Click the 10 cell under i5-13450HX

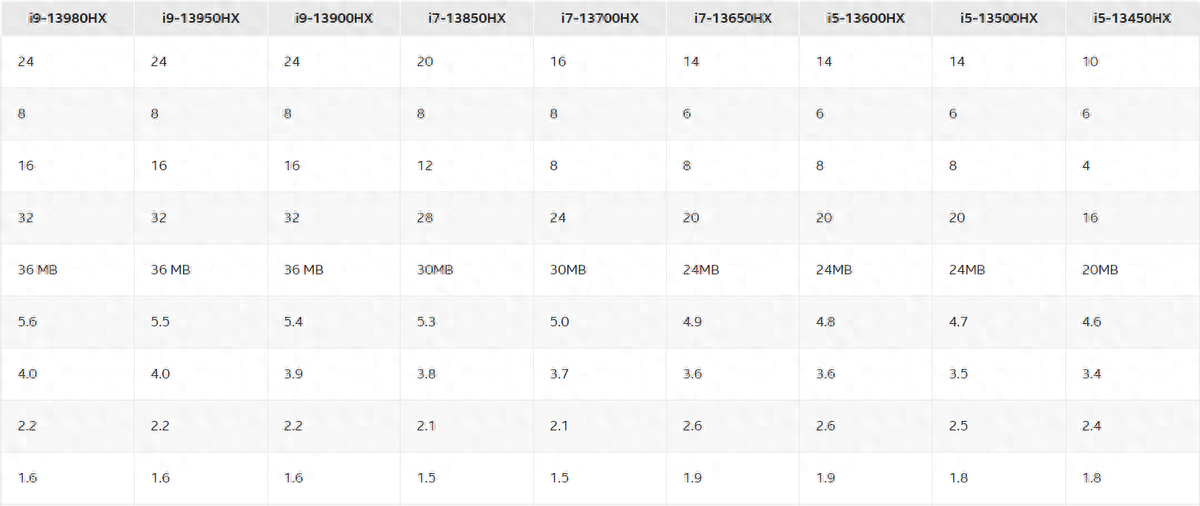coord(1090,62)
